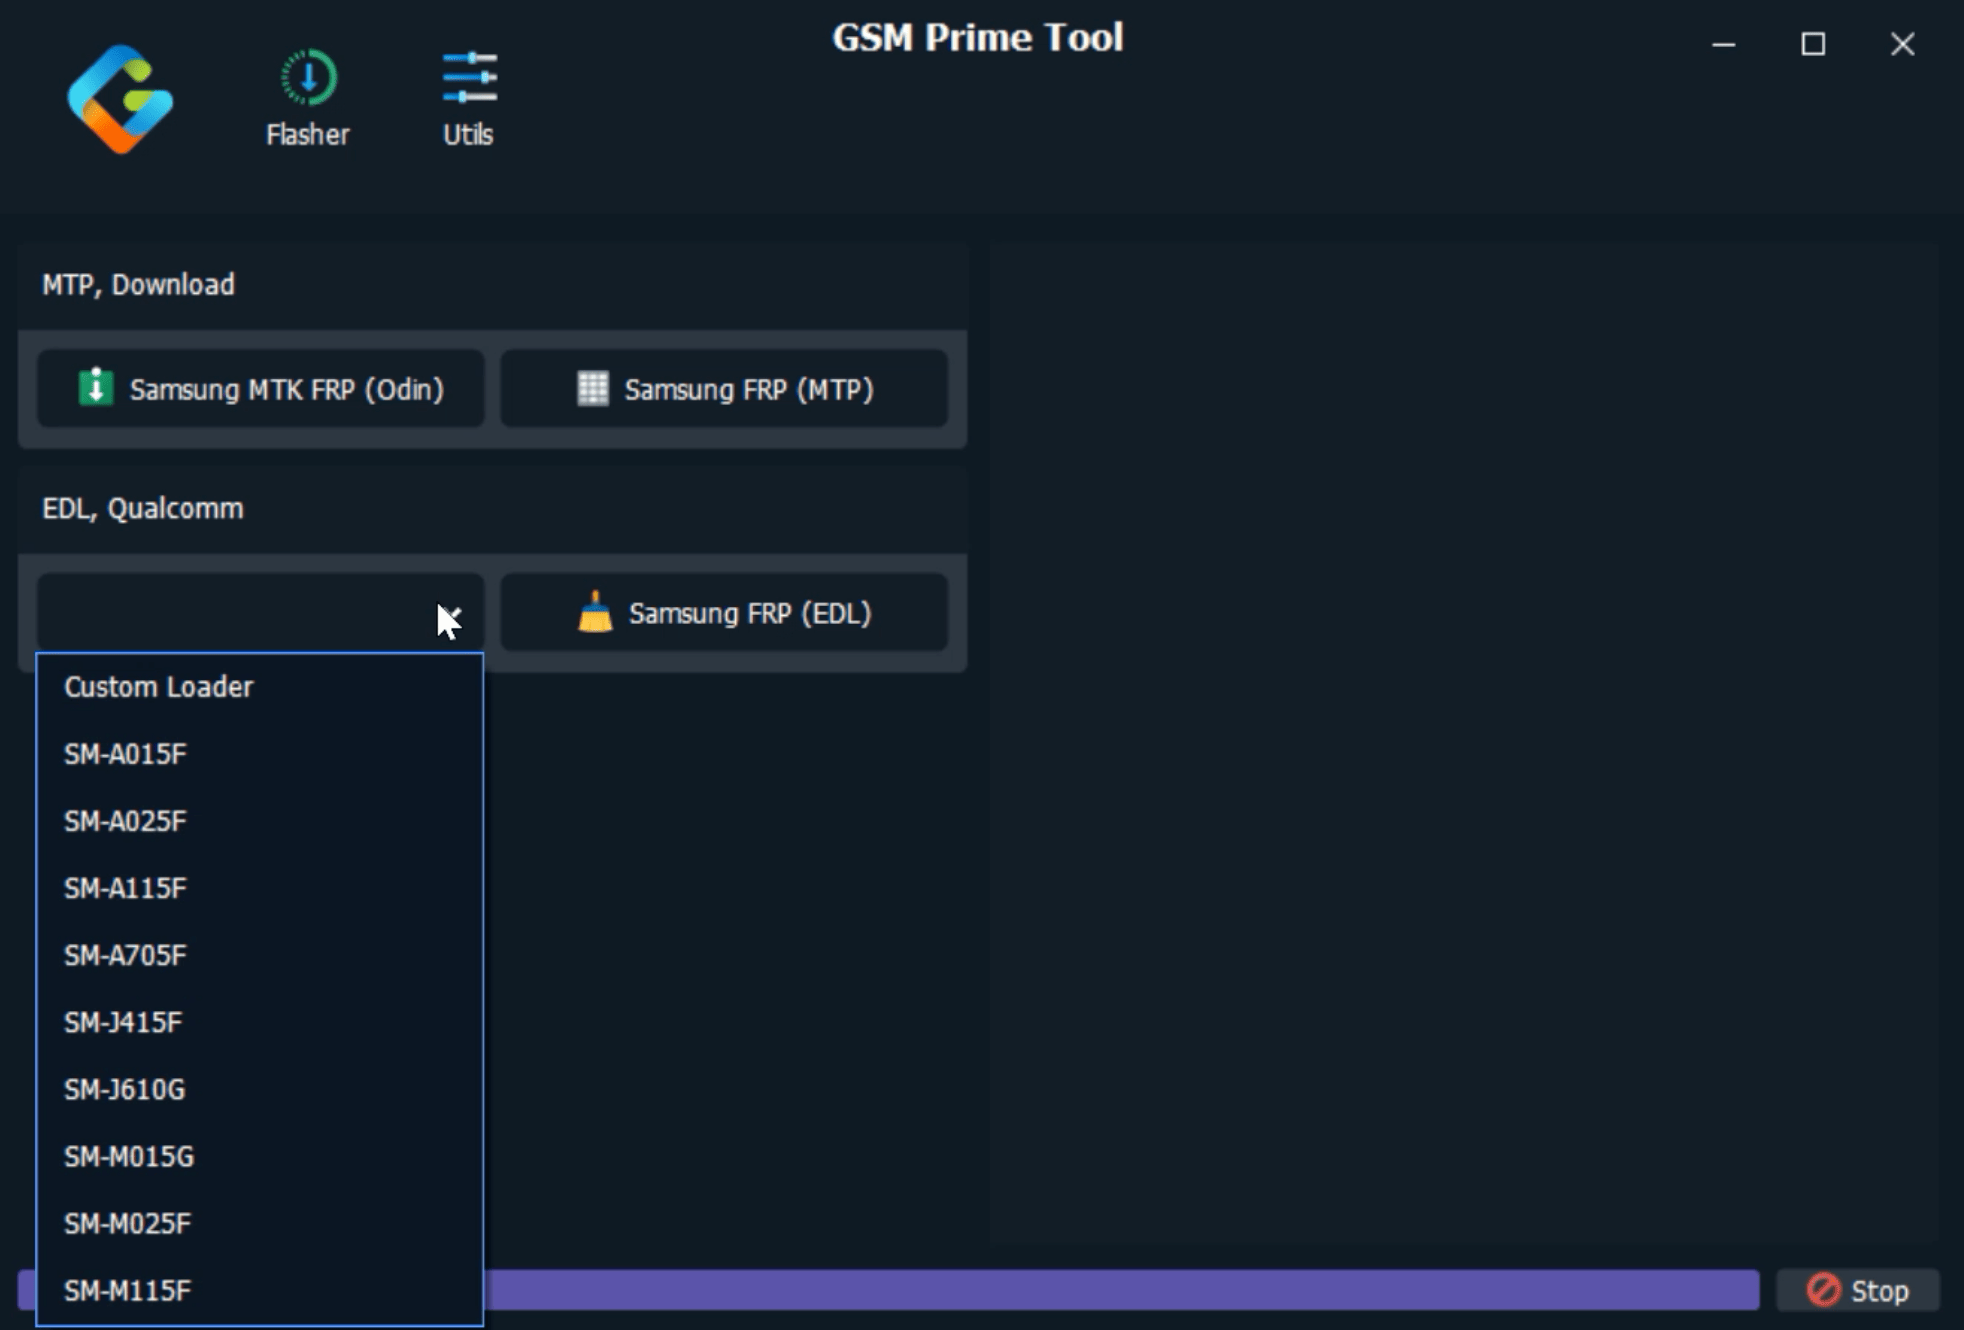Select SM-M115F loader
1964x1330 pixels.
(x=260, y=1291)
